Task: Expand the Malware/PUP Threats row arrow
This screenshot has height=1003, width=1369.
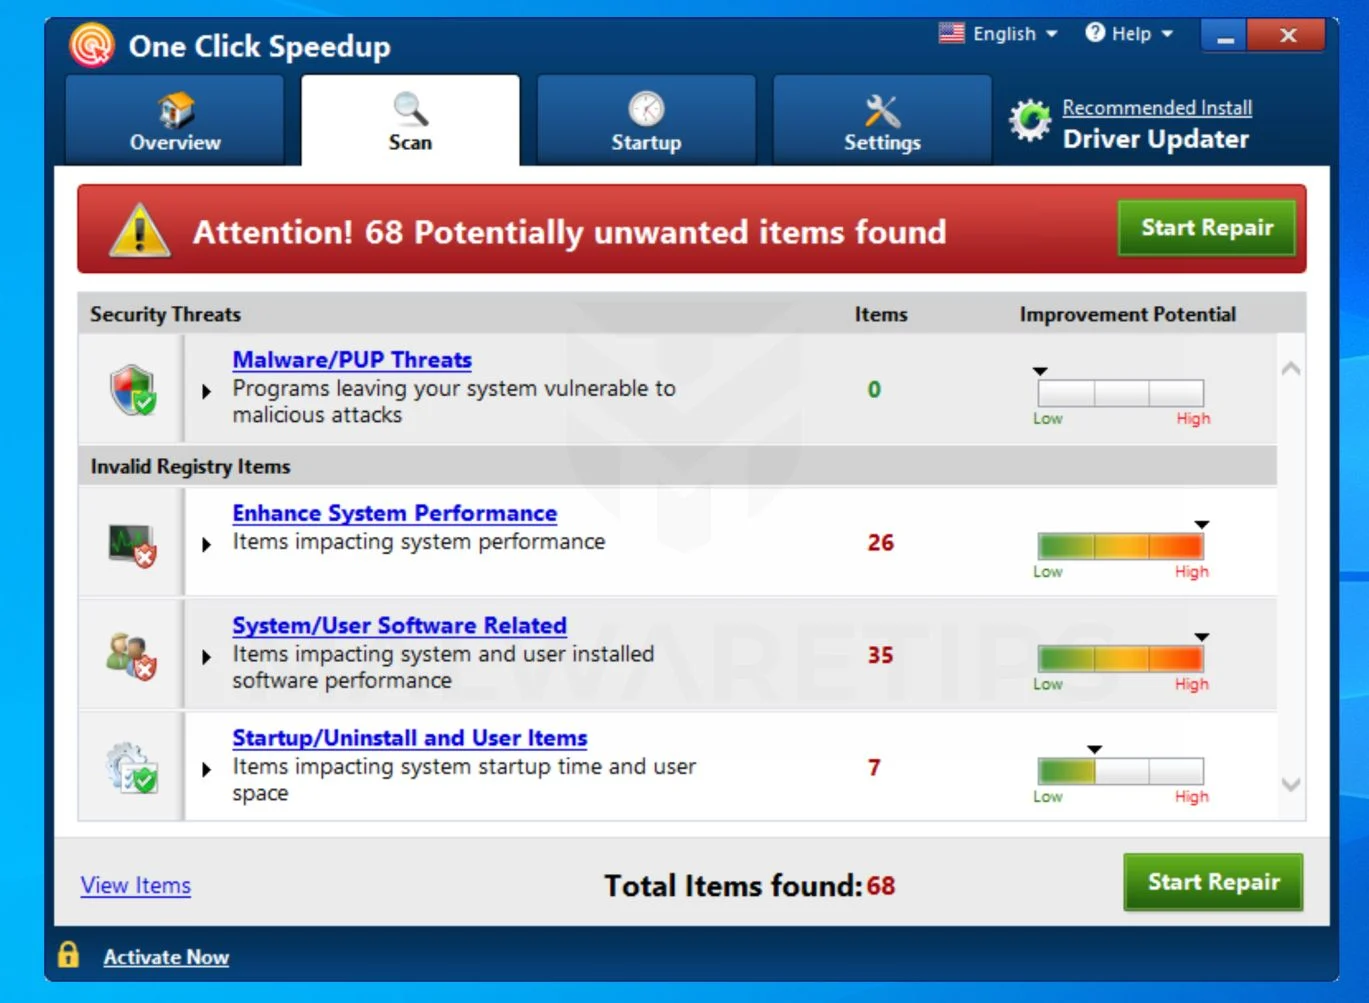Action: point(206,391)
